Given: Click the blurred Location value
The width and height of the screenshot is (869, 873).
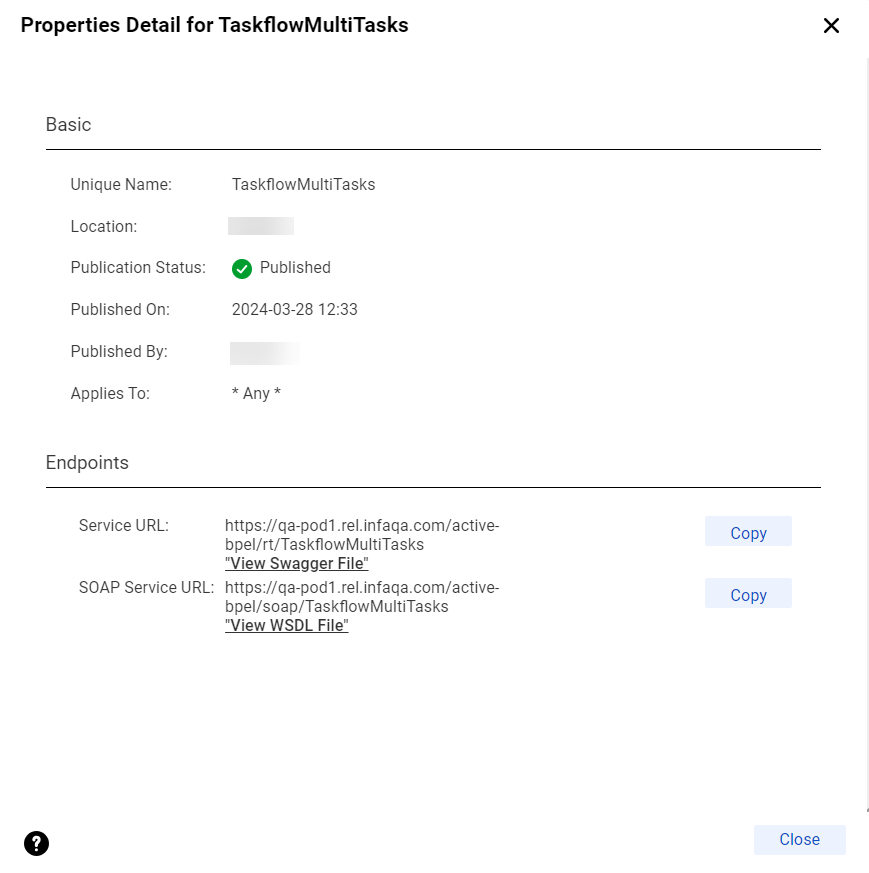Looking at the screenshot, I should [x=261, y=226].
